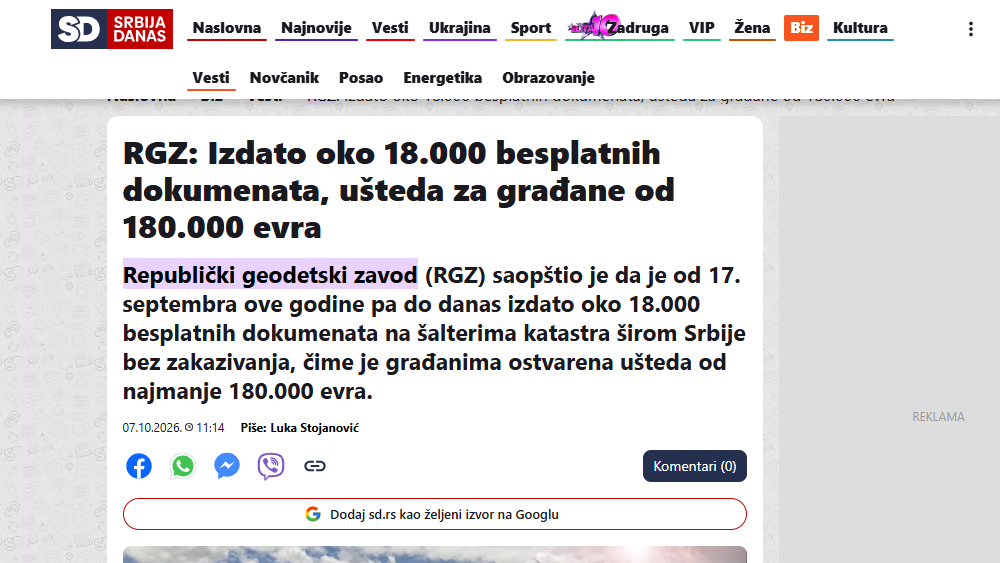
Task: Switch to Energetika sub-tab
Action: pos(443,78)
